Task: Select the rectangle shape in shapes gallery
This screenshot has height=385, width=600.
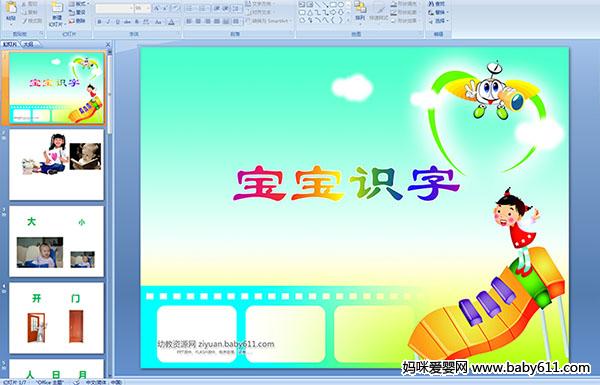Action: pyautogui.click(x=334, y=4)
